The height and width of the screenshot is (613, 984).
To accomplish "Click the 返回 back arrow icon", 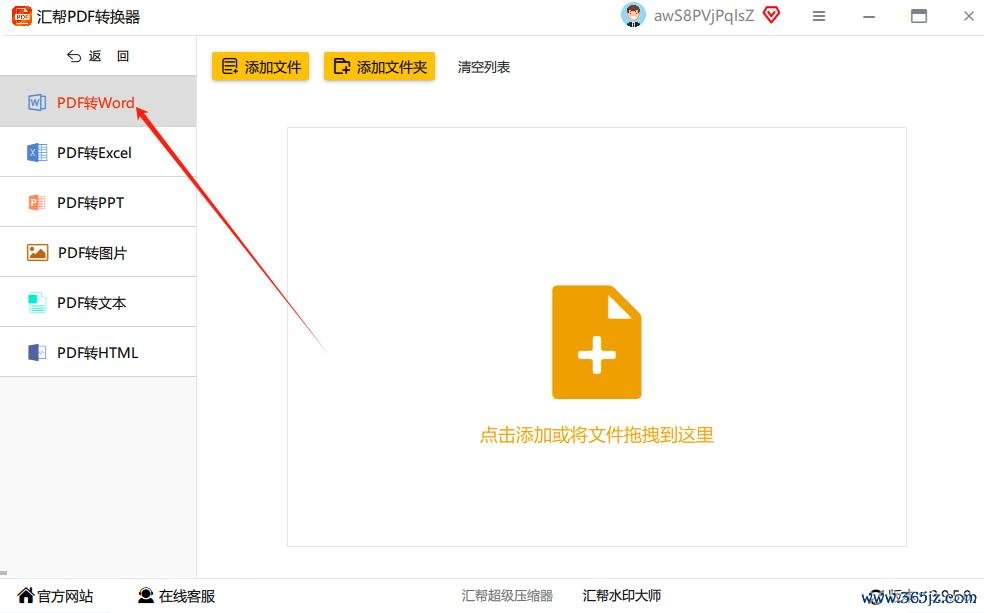I will [74, 56].
